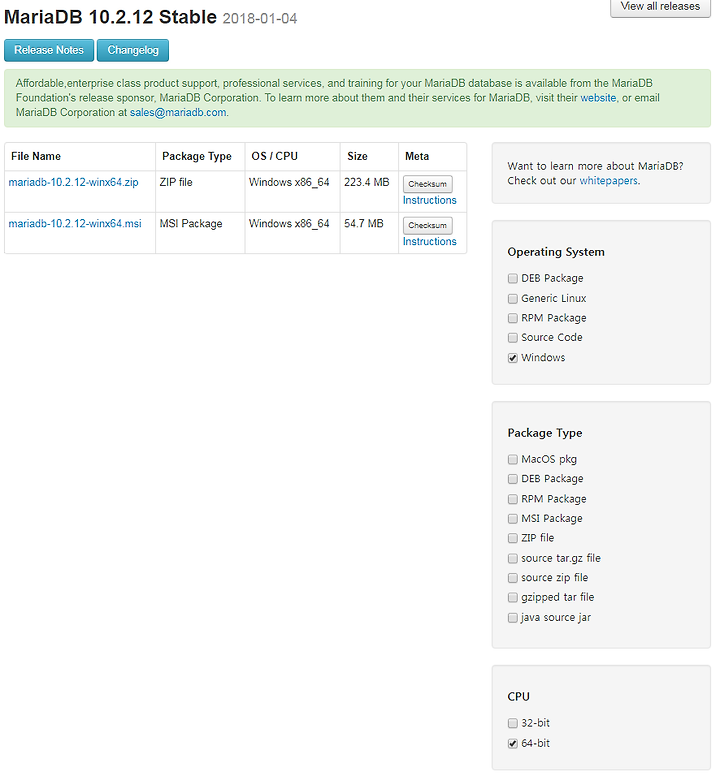Show Checksum for the MSI Package row
This screenshot has height=776, width=720.
(x=427, y=226)
